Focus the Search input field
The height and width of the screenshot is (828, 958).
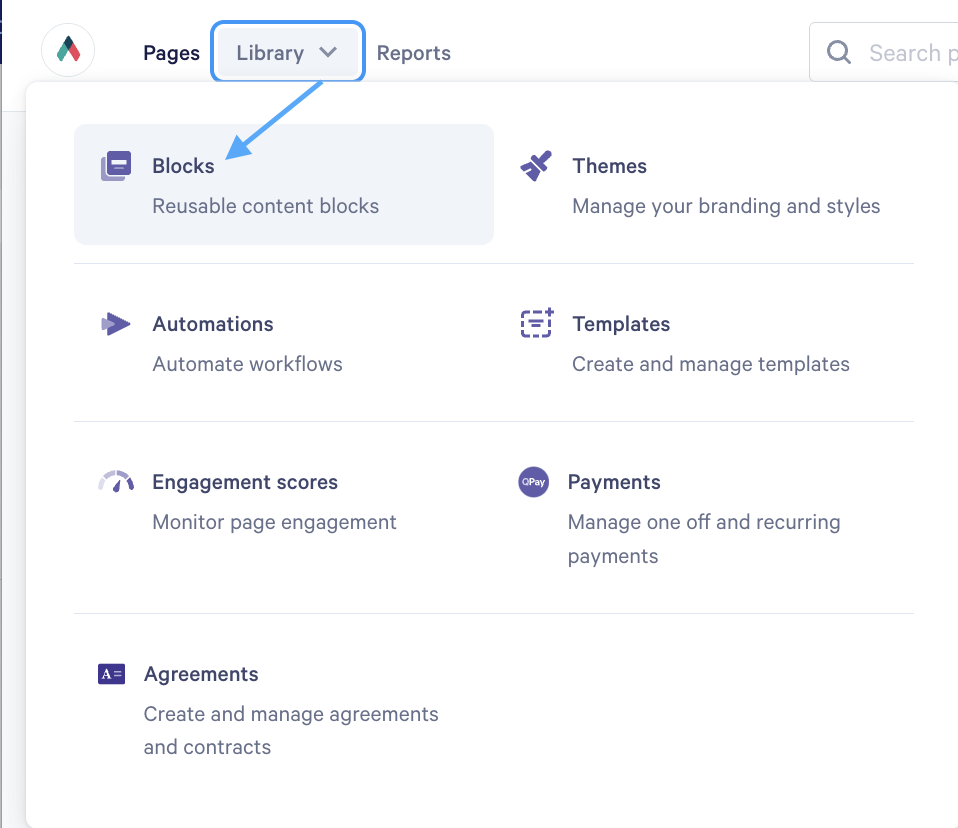[x=884, y=53]
